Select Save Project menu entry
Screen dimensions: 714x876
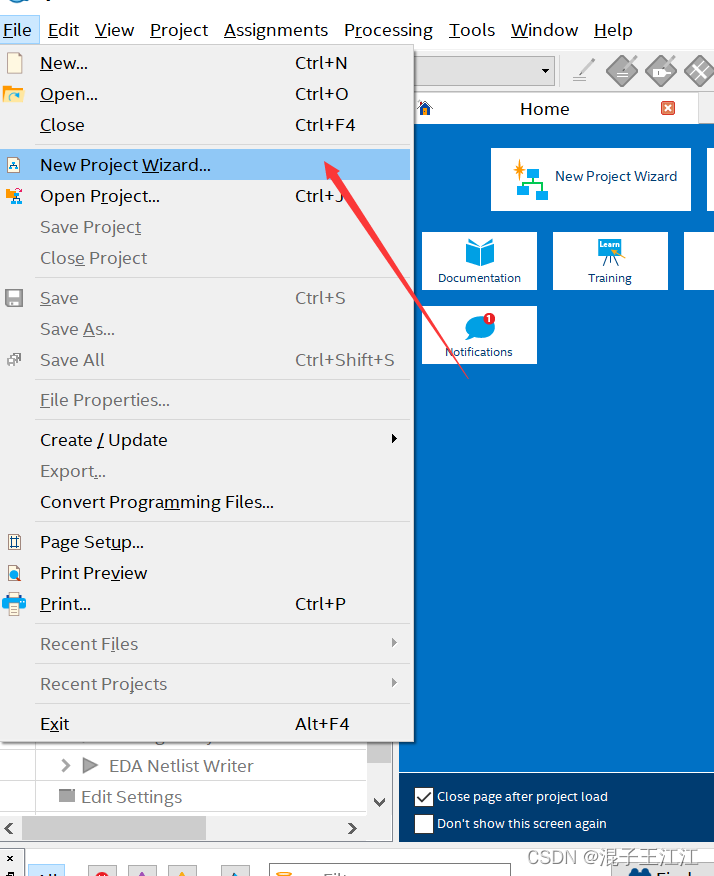[x=205, y=227]
